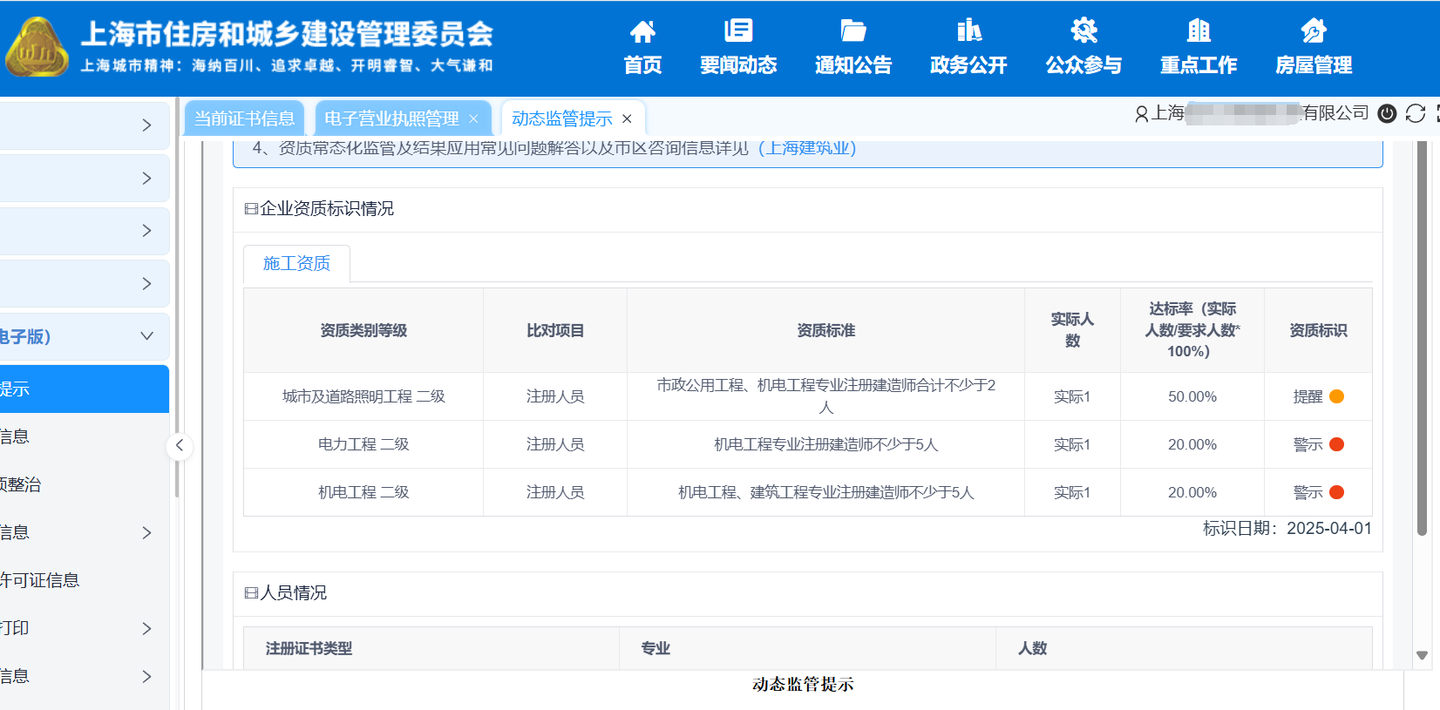
Task: Open 重点工作 building icon
Action: click(1198, 31)
